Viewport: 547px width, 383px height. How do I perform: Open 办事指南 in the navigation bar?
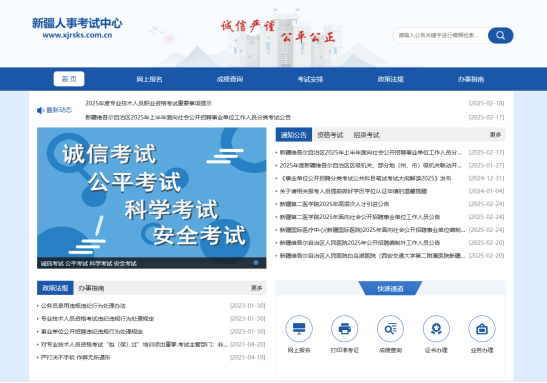471,79
